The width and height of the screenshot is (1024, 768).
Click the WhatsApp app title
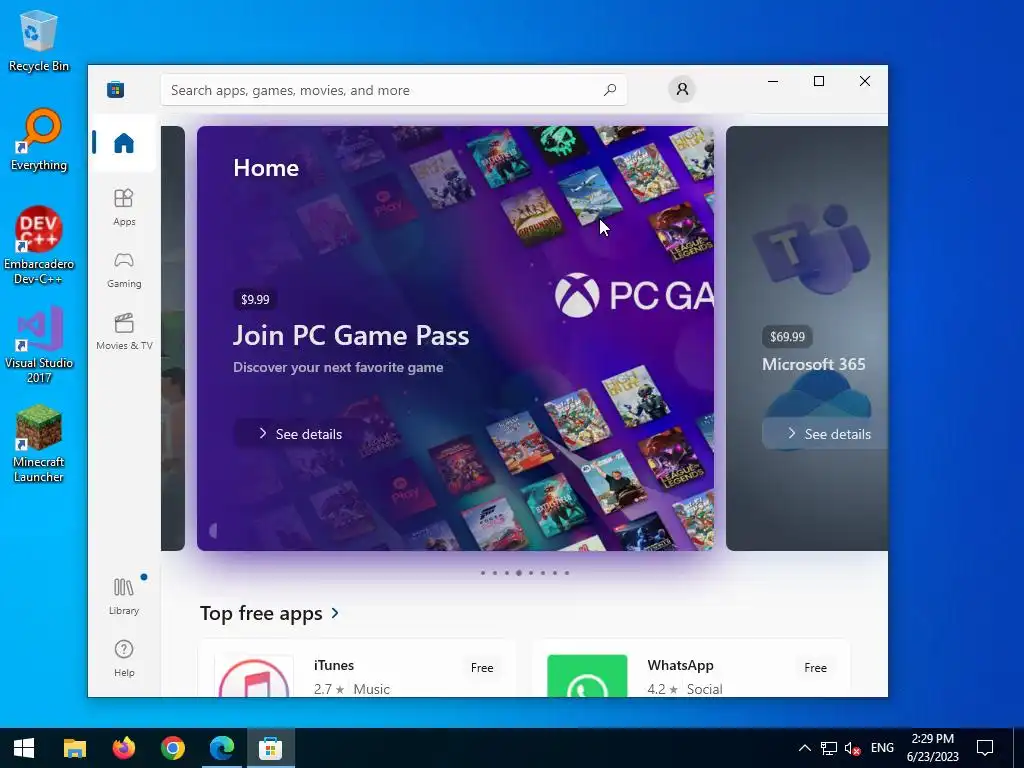pyautogui.click(x=680, y=665)
